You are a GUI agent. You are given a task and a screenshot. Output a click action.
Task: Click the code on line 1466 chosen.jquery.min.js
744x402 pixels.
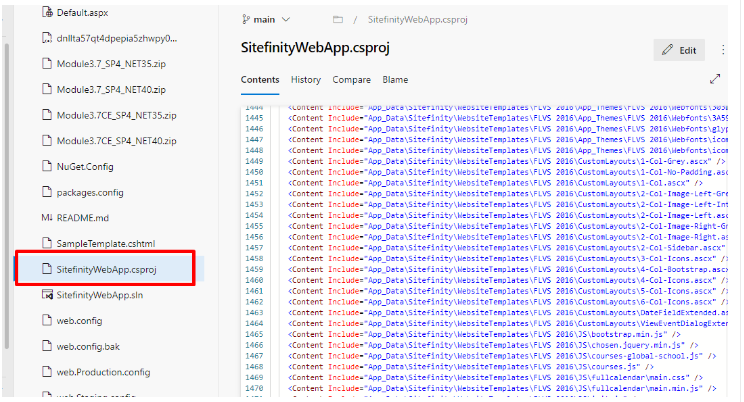tap(493, 345)
